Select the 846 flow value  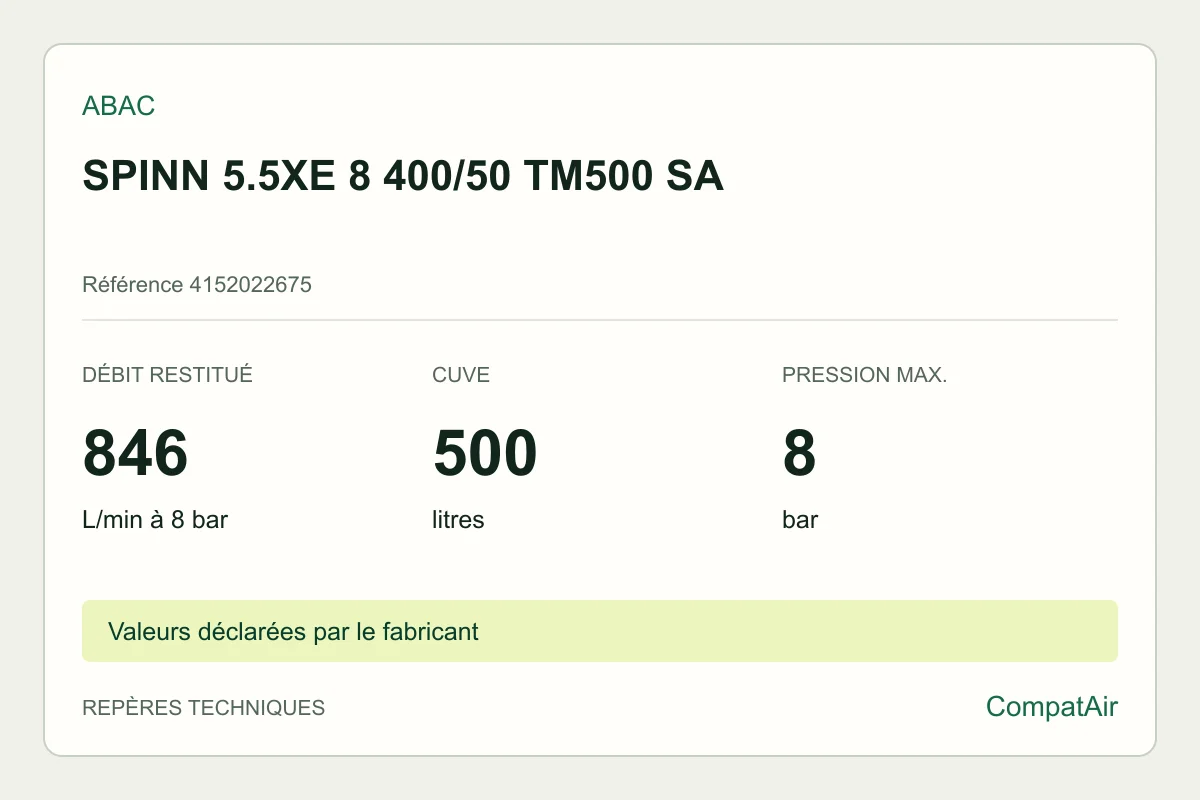tap(135, 453)
